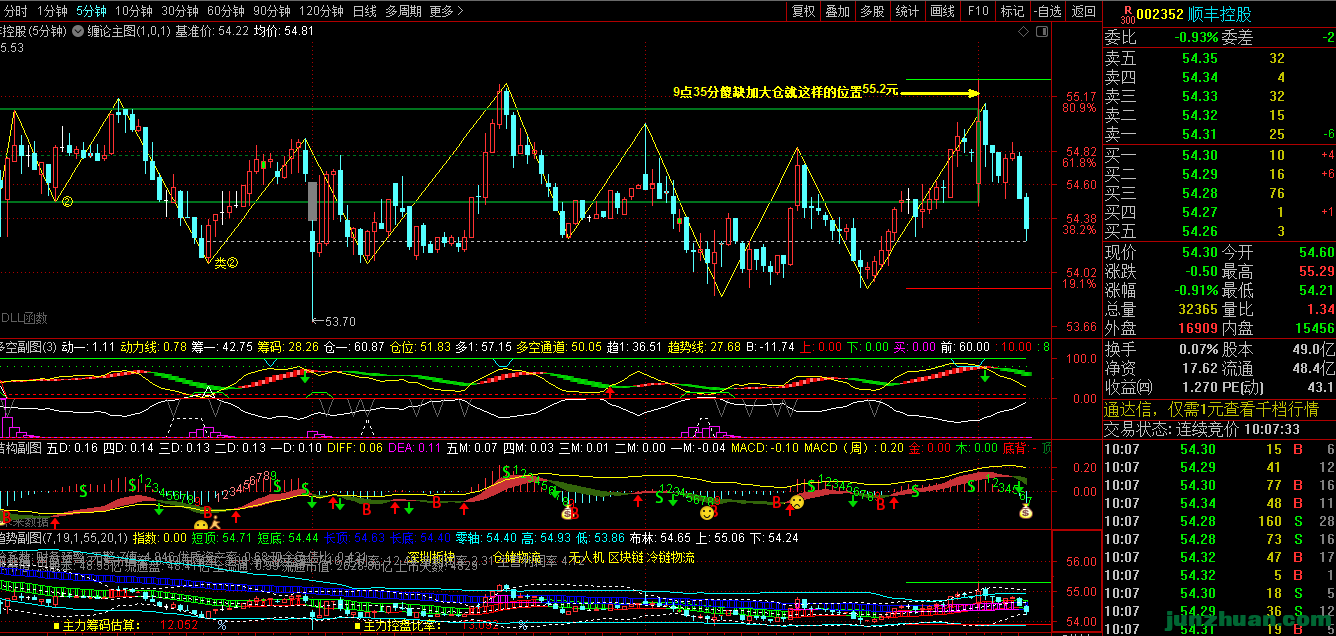The height and width of the screenshot is (636, 1336).
Task: Open the indicator dropdown arrow beside 缠论主图
Action: click(x=77, y=31)
